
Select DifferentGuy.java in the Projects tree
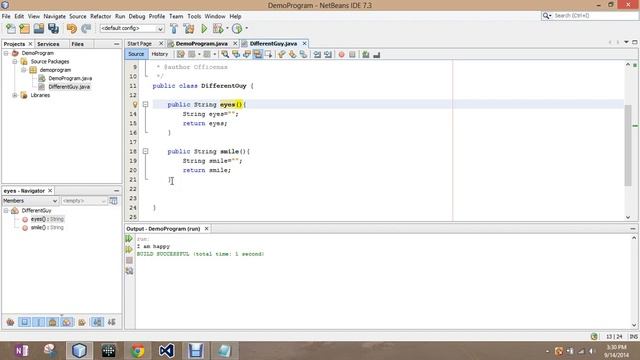(x=69, y=87)
